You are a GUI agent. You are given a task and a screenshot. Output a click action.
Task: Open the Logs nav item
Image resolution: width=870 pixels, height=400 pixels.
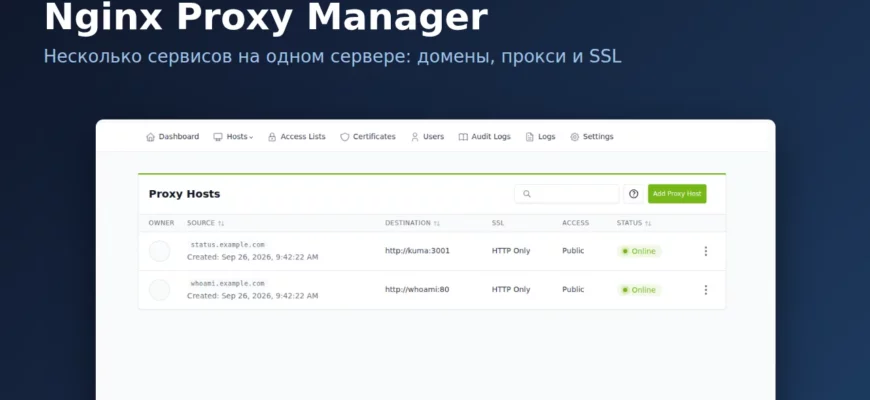[x=540, y=136]
